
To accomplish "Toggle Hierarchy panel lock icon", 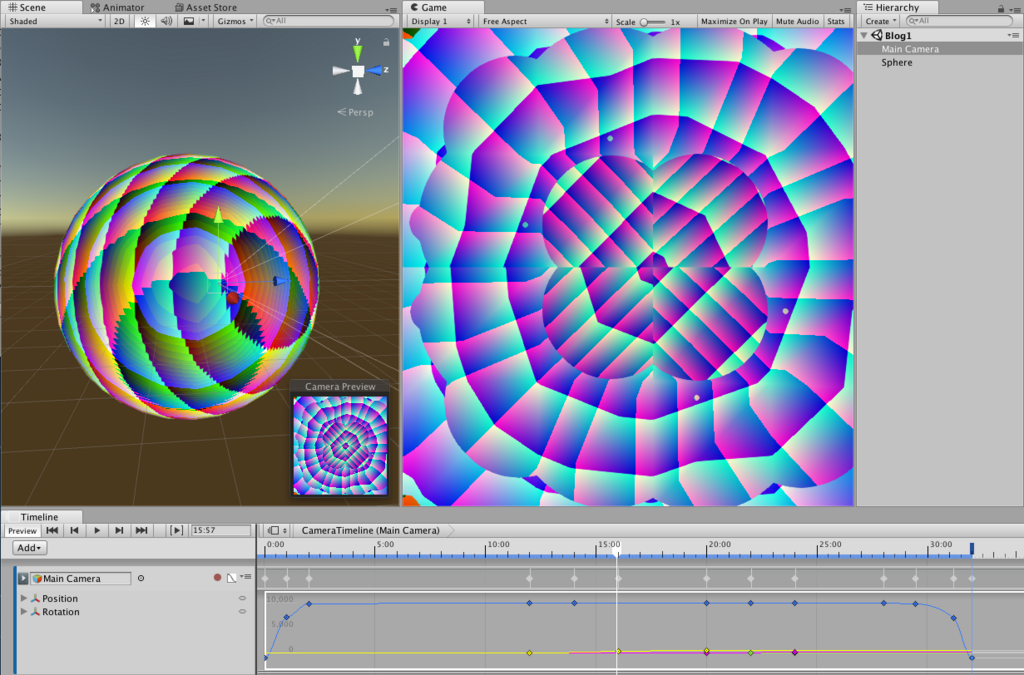I will point(1001,9).
